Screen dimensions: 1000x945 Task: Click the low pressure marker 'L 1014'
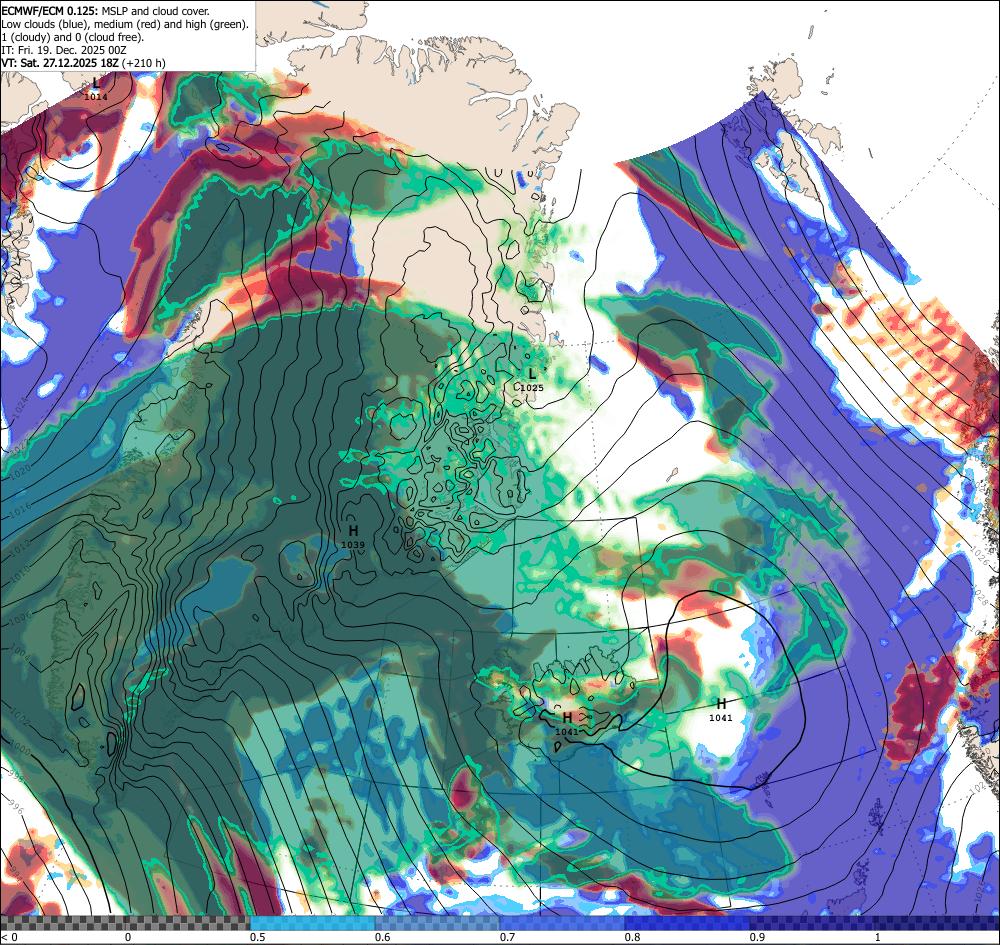click(96, 89)
